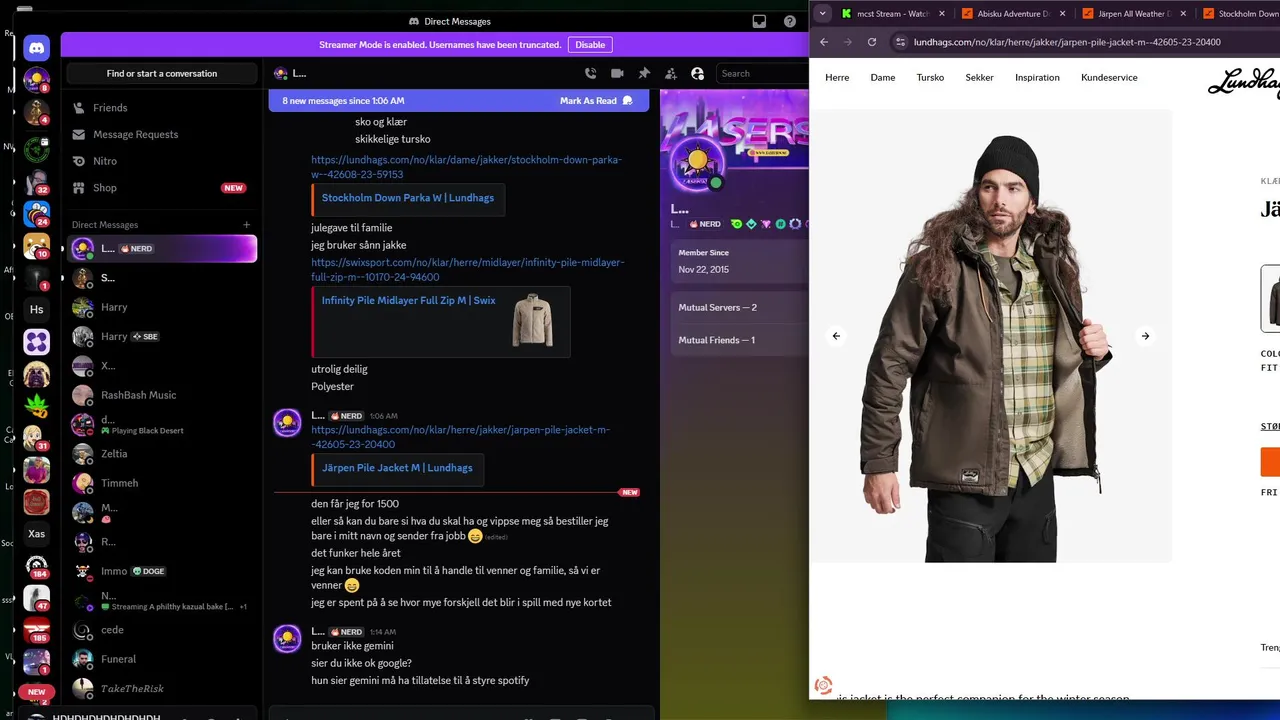Open pinned messages in Discord
This screenshot has height=720, width=1280.
point(644,73)
